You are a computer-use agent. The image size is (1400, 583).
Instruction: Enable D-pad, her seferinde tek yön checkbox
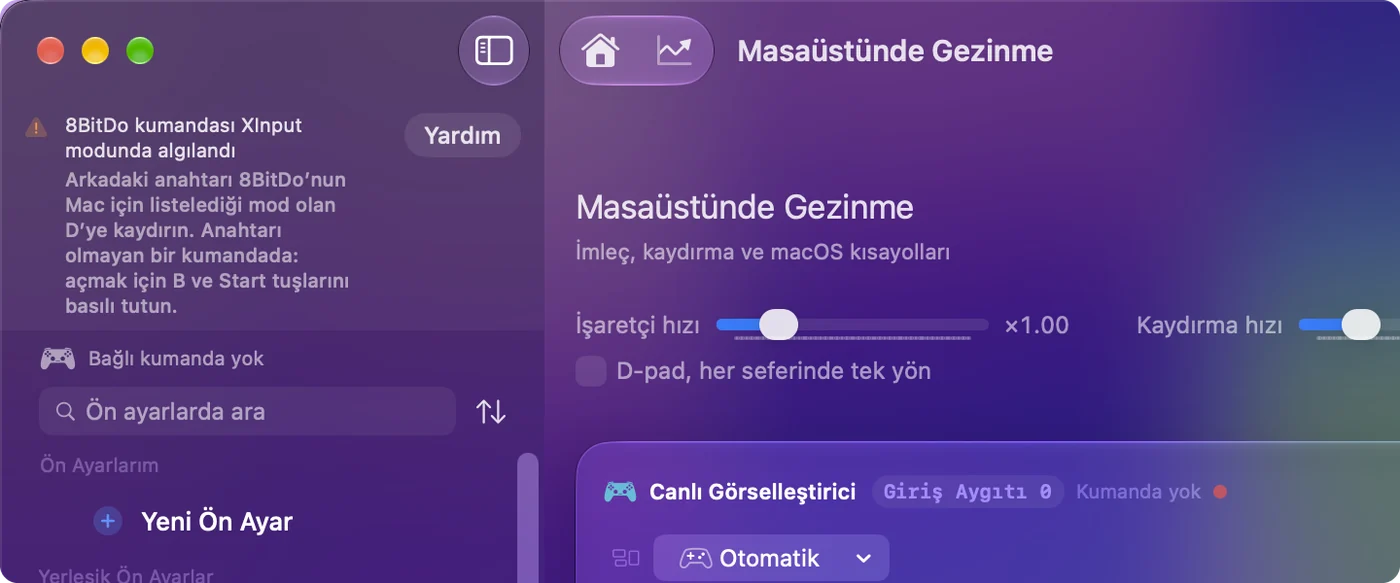pos(591,372)
